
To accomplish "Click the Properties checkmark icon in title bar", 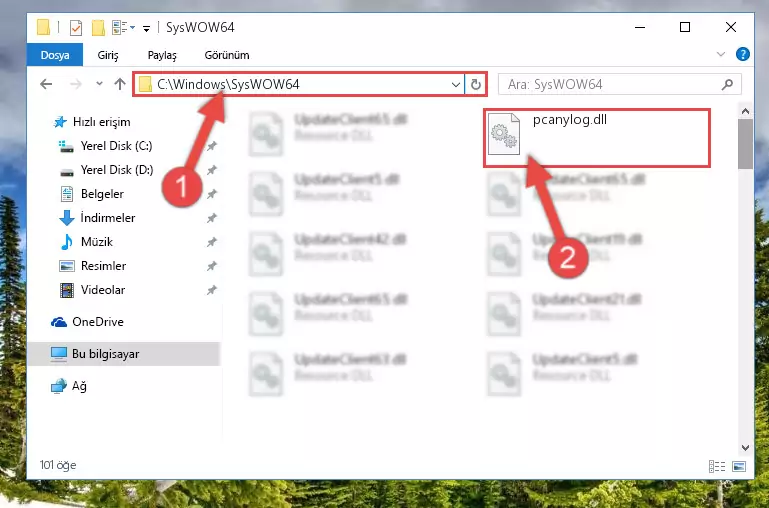I will coord(76,27).
